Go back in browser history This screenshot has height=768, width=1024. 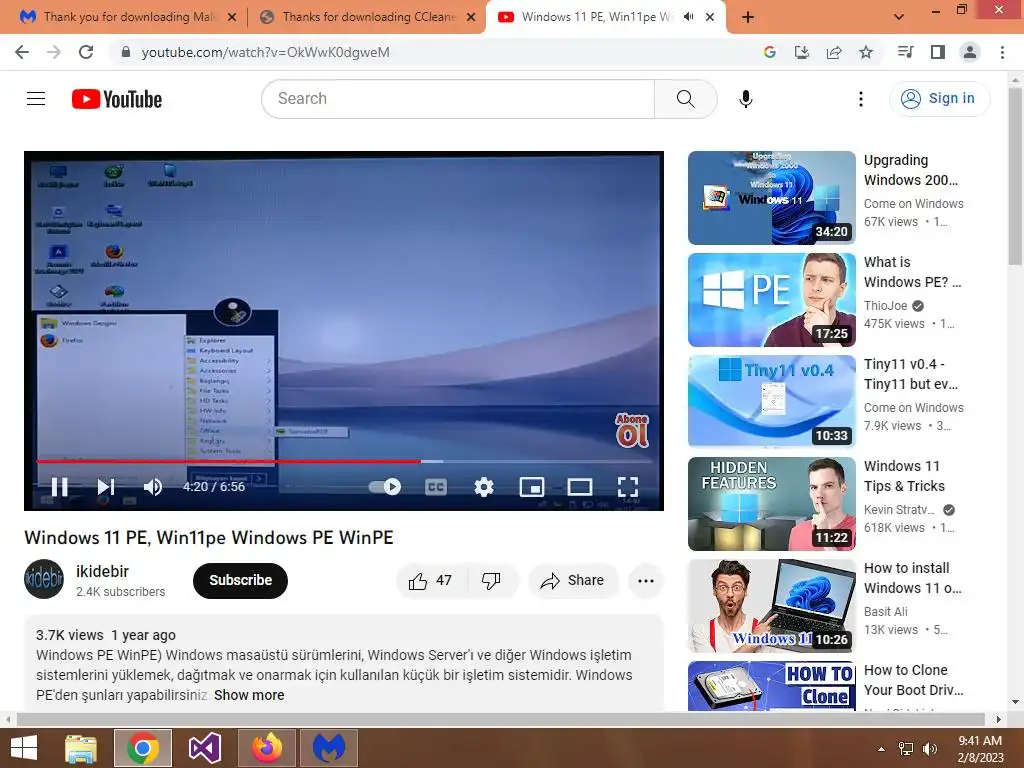pyautogui.click(x=22, y=52)
